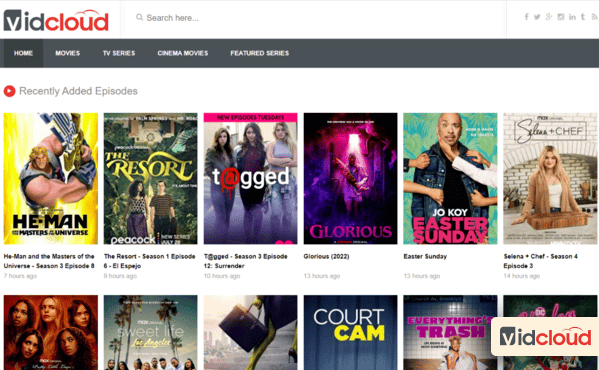Screen dimensions: 599x370
Task: Click 13 hours ago under Glorious
Action: tap(322, 276)
